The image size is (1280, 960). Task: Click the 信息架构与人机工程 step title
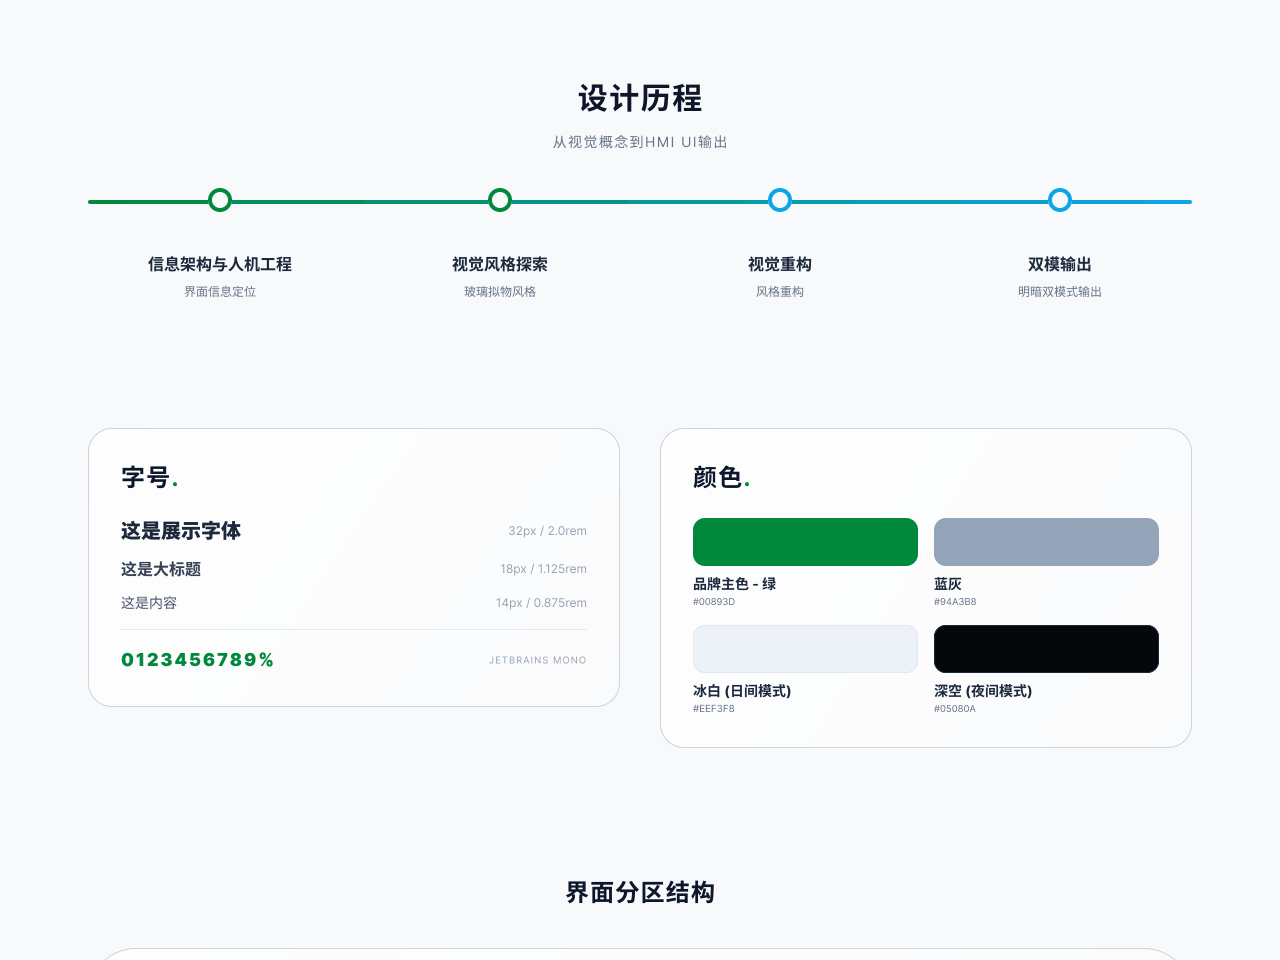coord(220,264)
